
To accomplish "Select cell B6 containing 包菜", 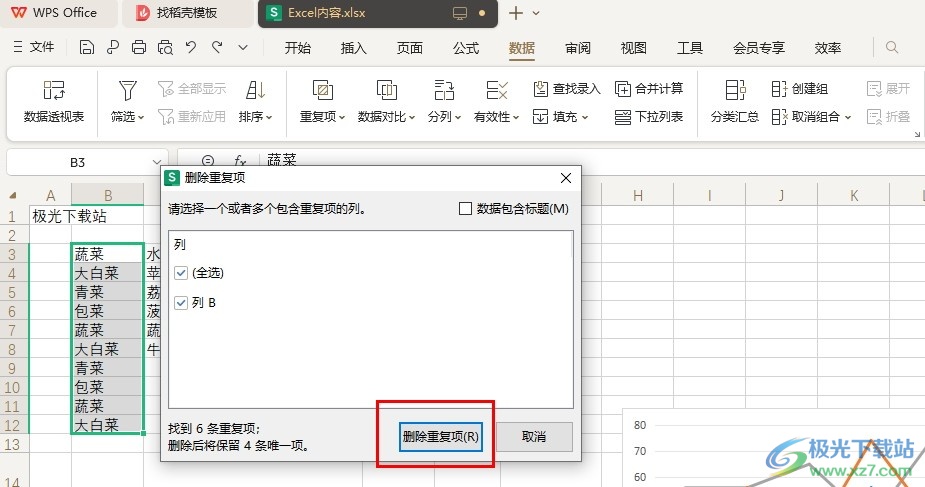I will [107, 311].
